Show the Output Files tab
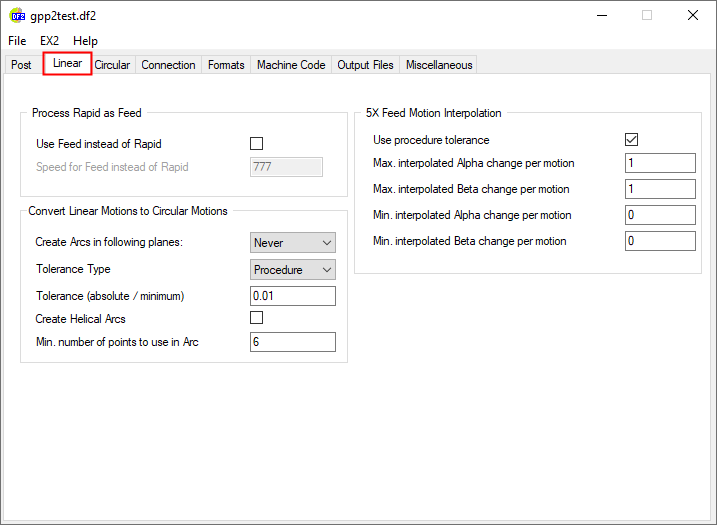 click(x=365, y=65)
